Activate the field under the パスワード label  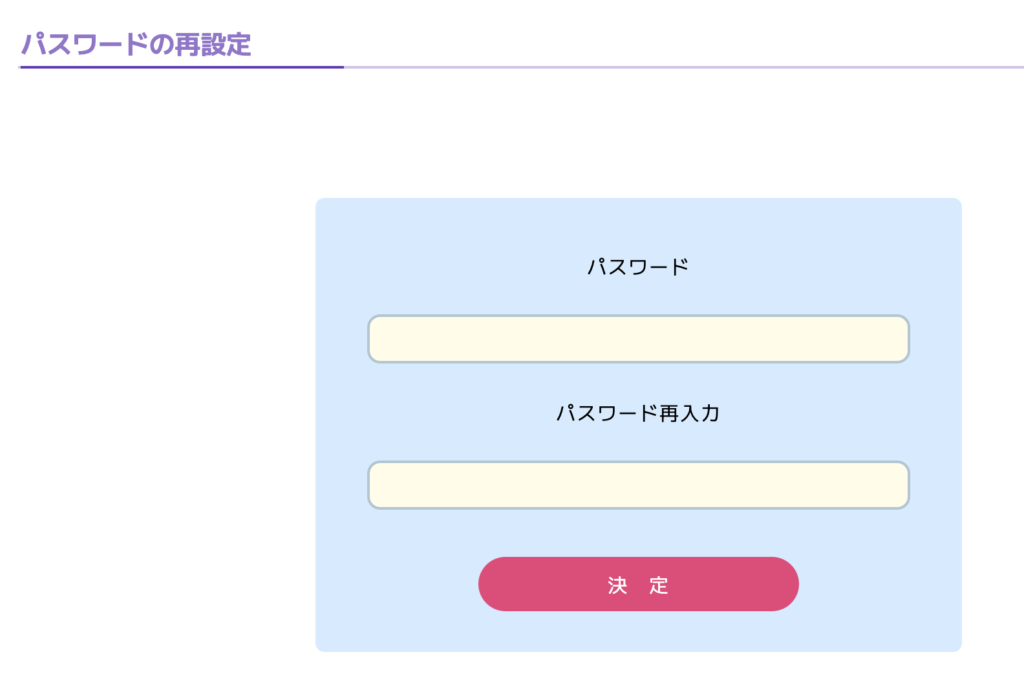coord(638,339)
